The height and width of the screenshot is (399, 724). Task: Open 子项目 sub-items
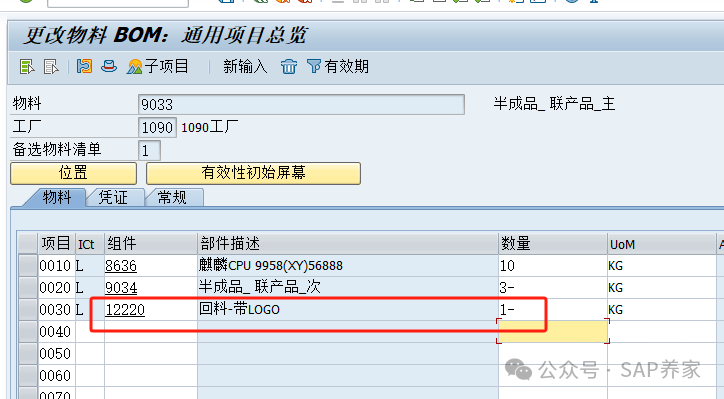click(x=158, y=66)
